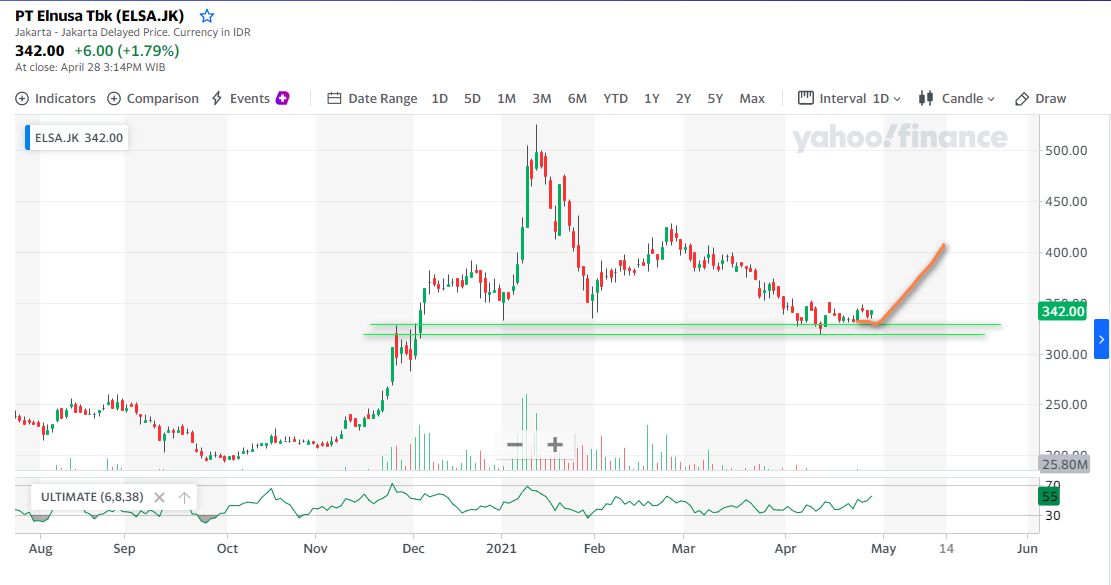Select the 6M range

(577, 98)
